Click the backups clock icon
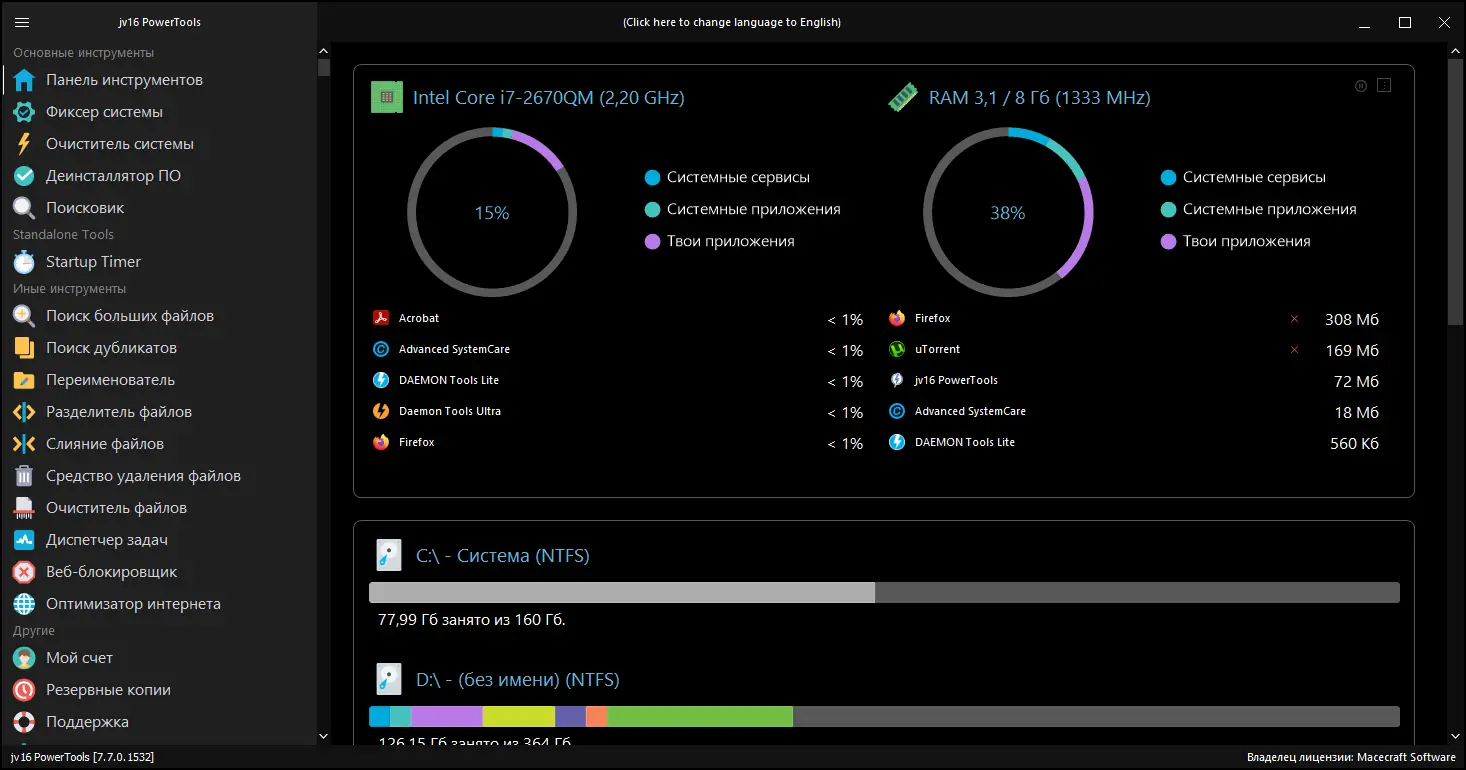This screenshot has height=770, width=1466. 24,690
